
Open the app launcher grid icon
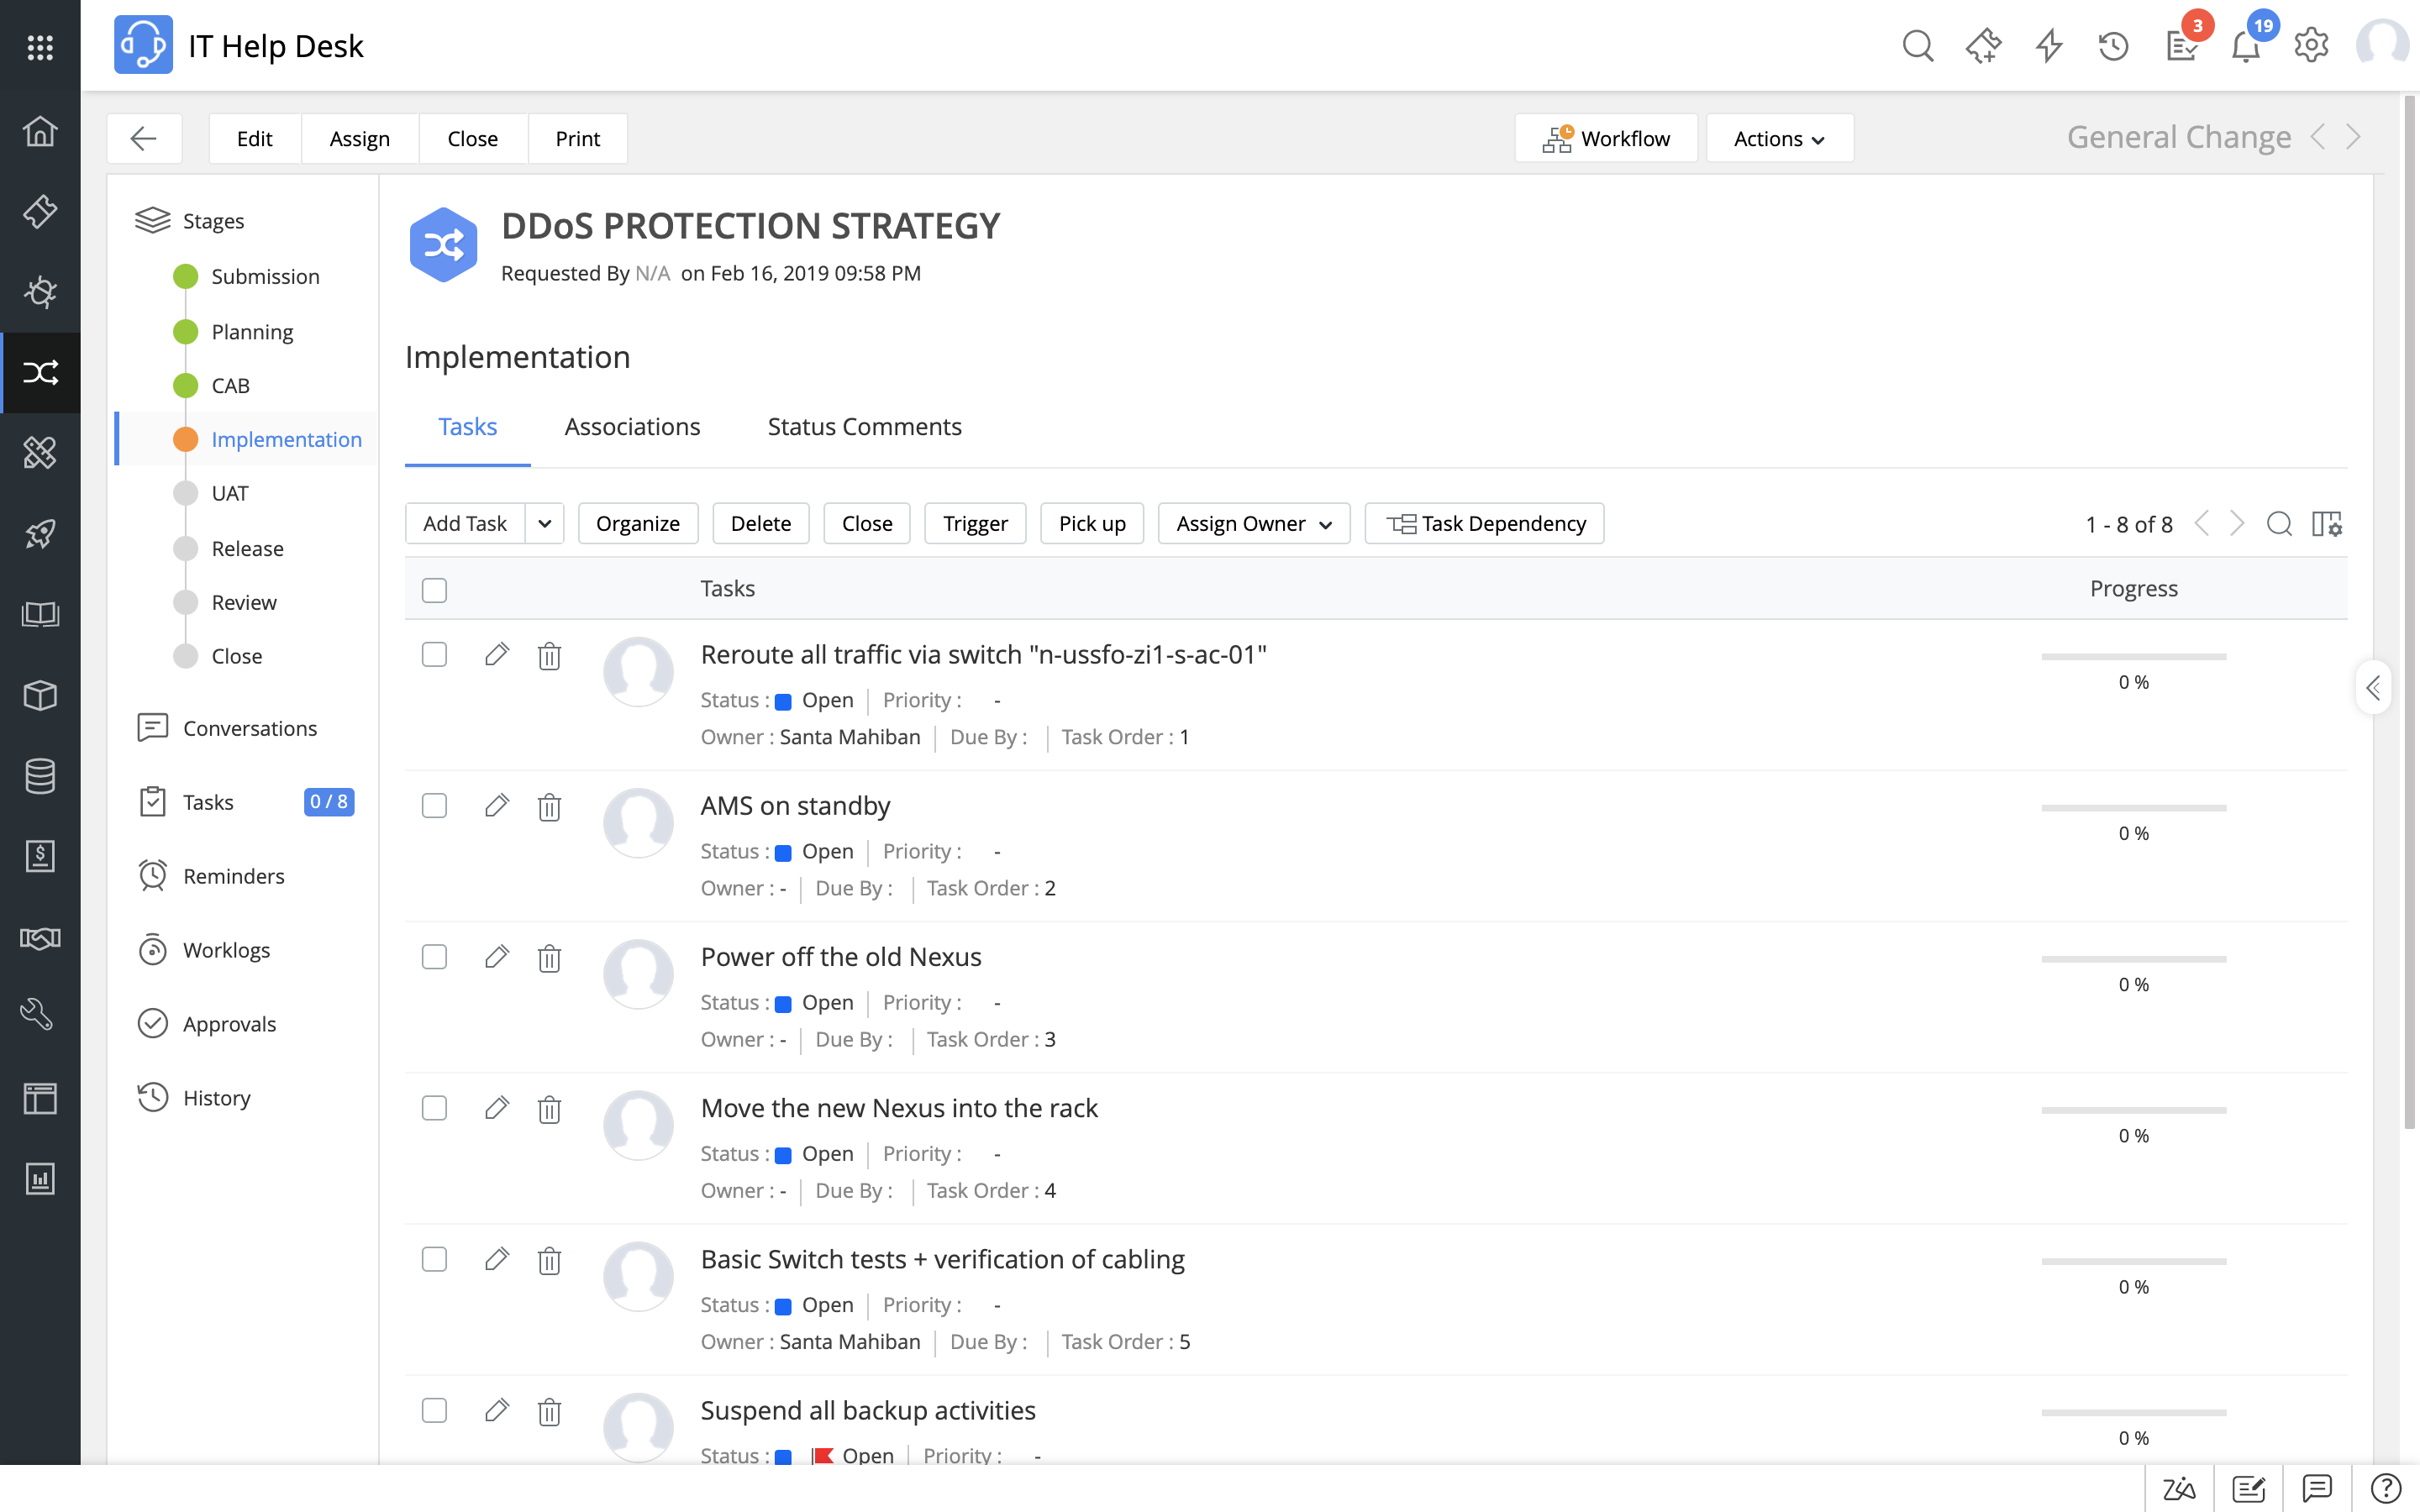pos(40,46)
